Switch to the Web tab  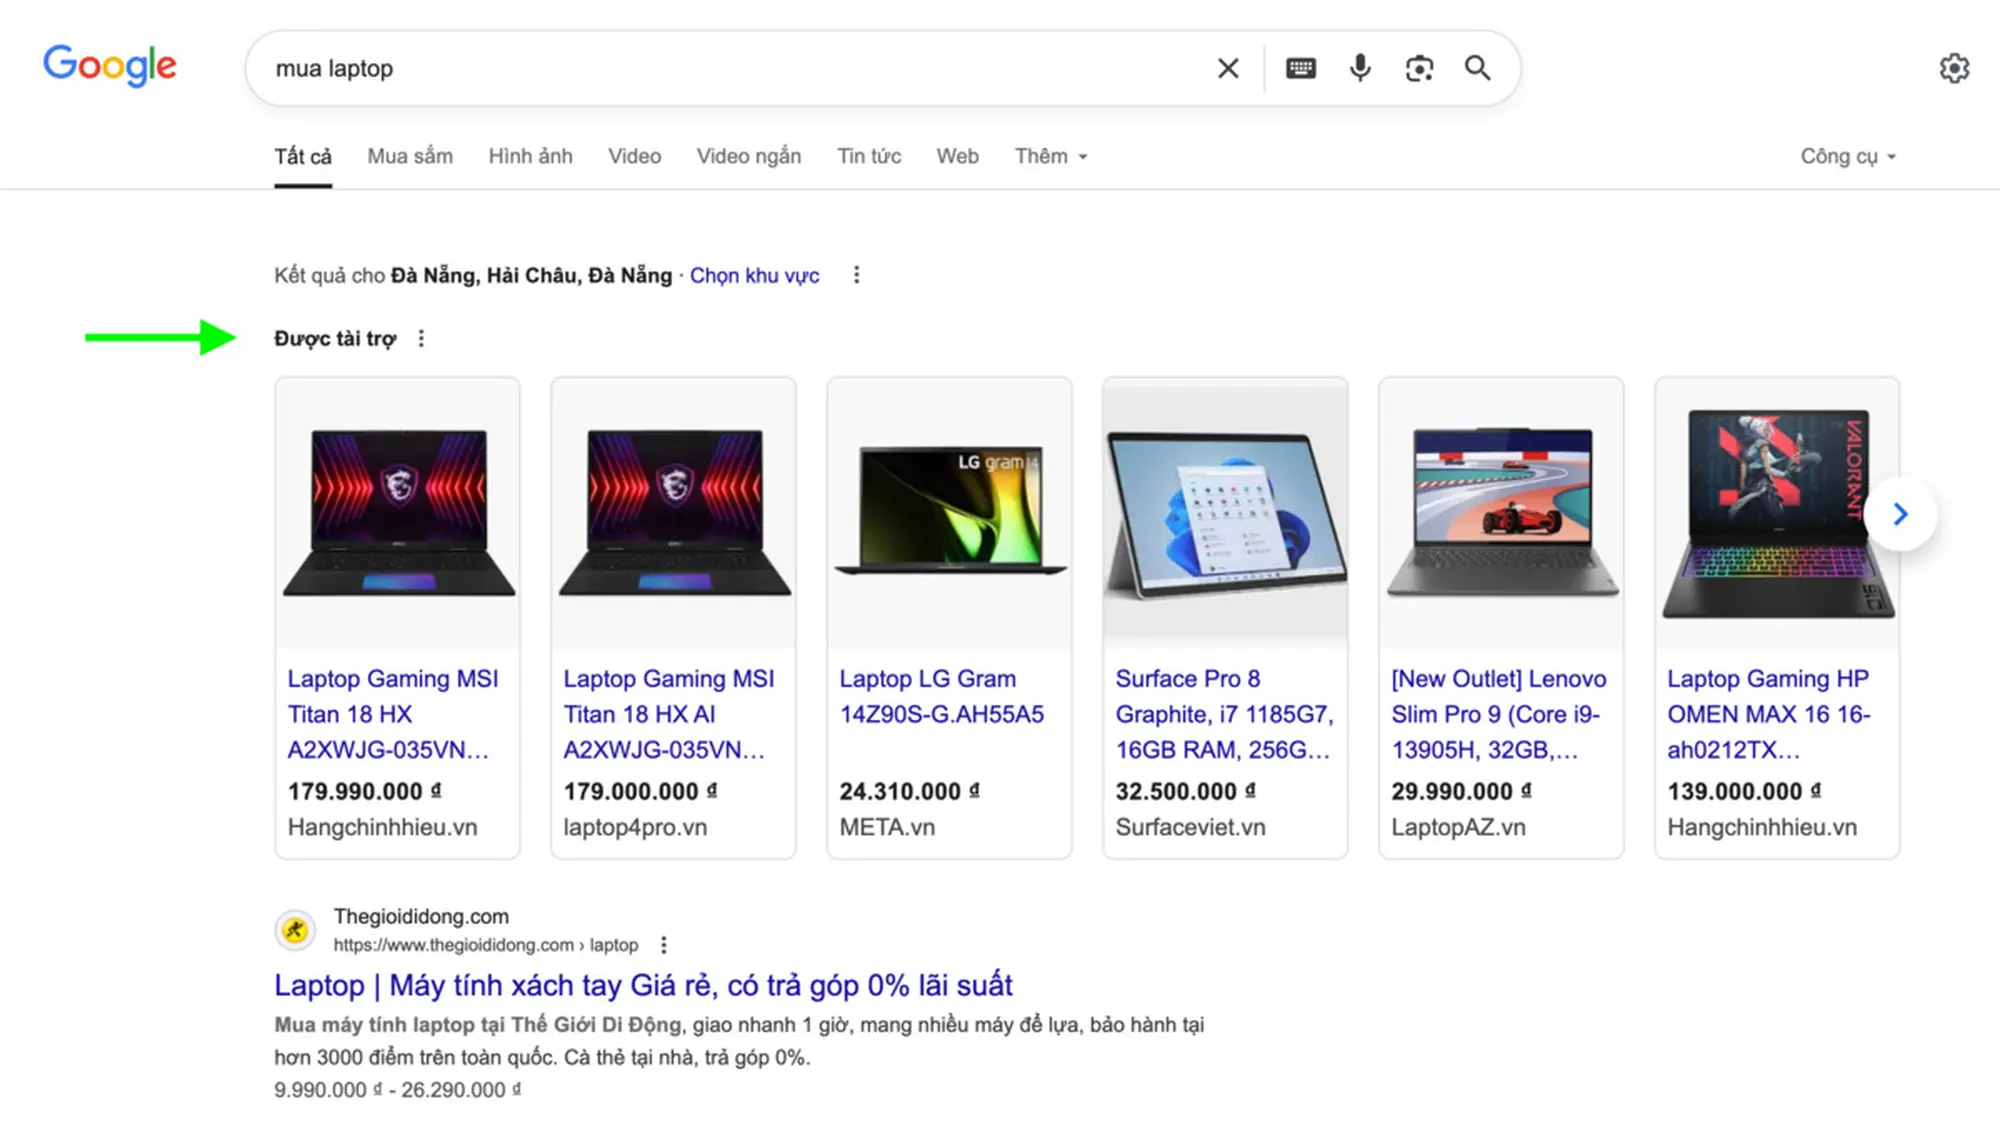(x=957, y=157)
